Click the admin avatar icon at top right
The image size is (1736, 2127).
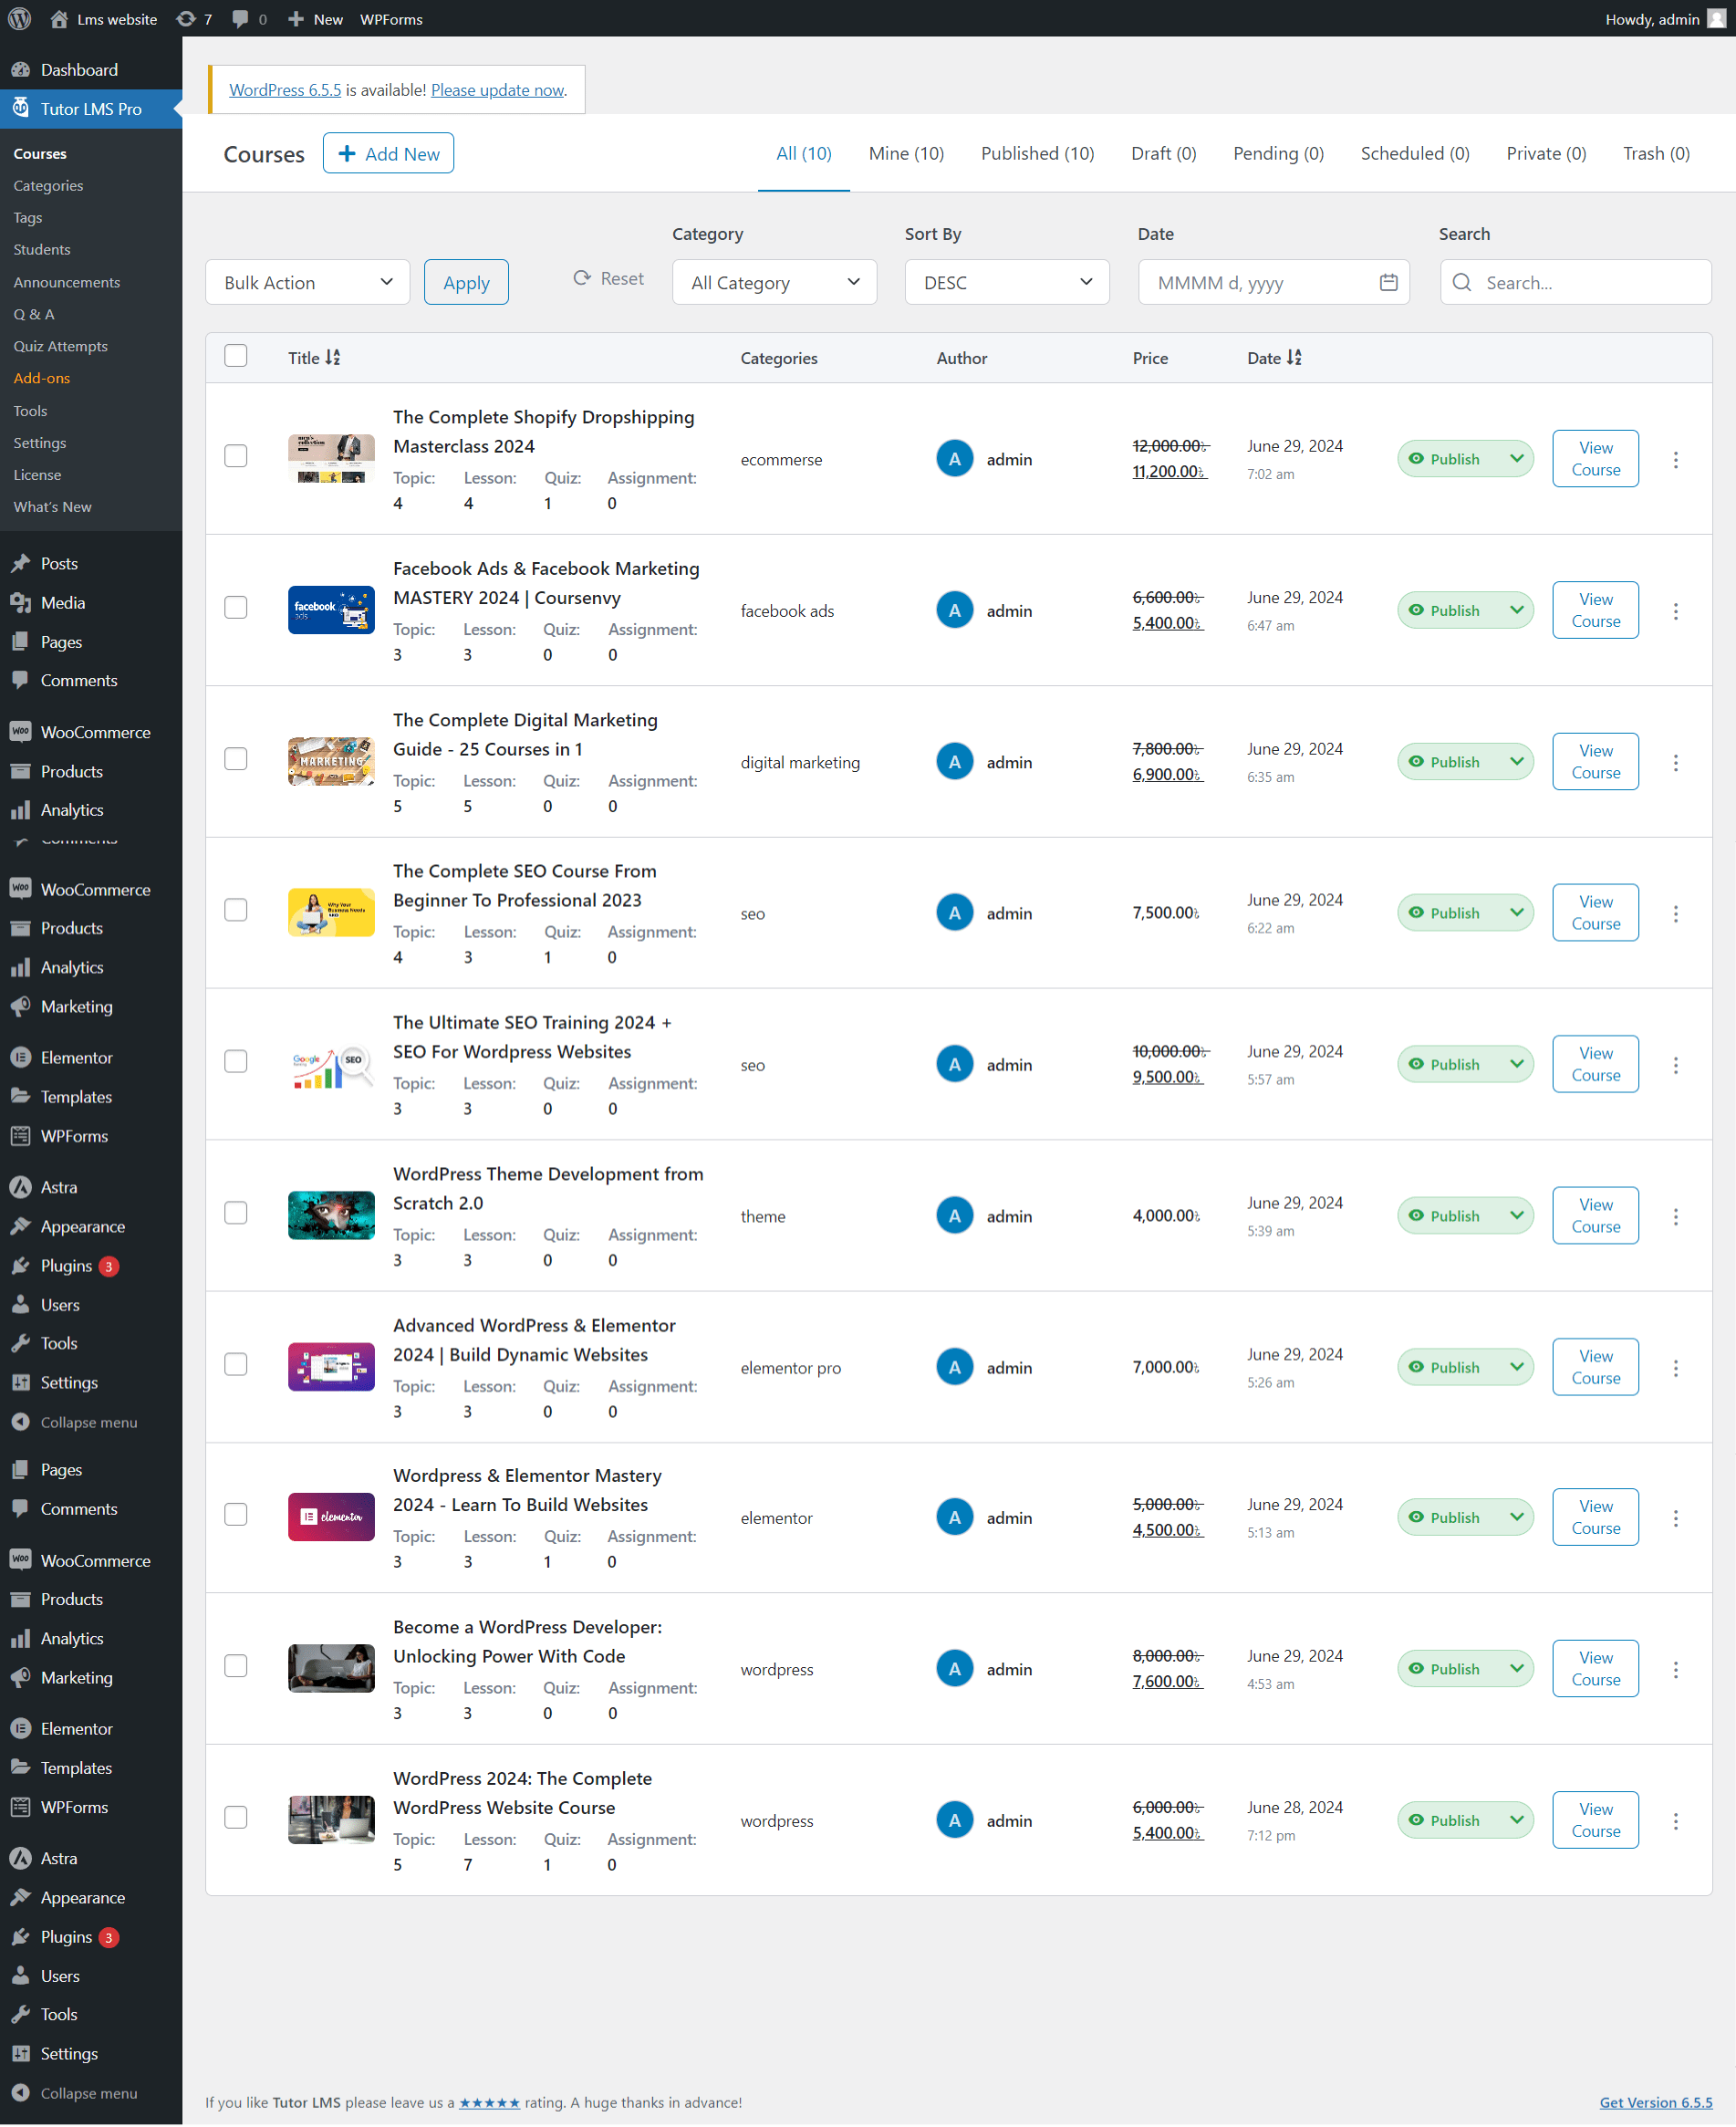point(1716,19)
